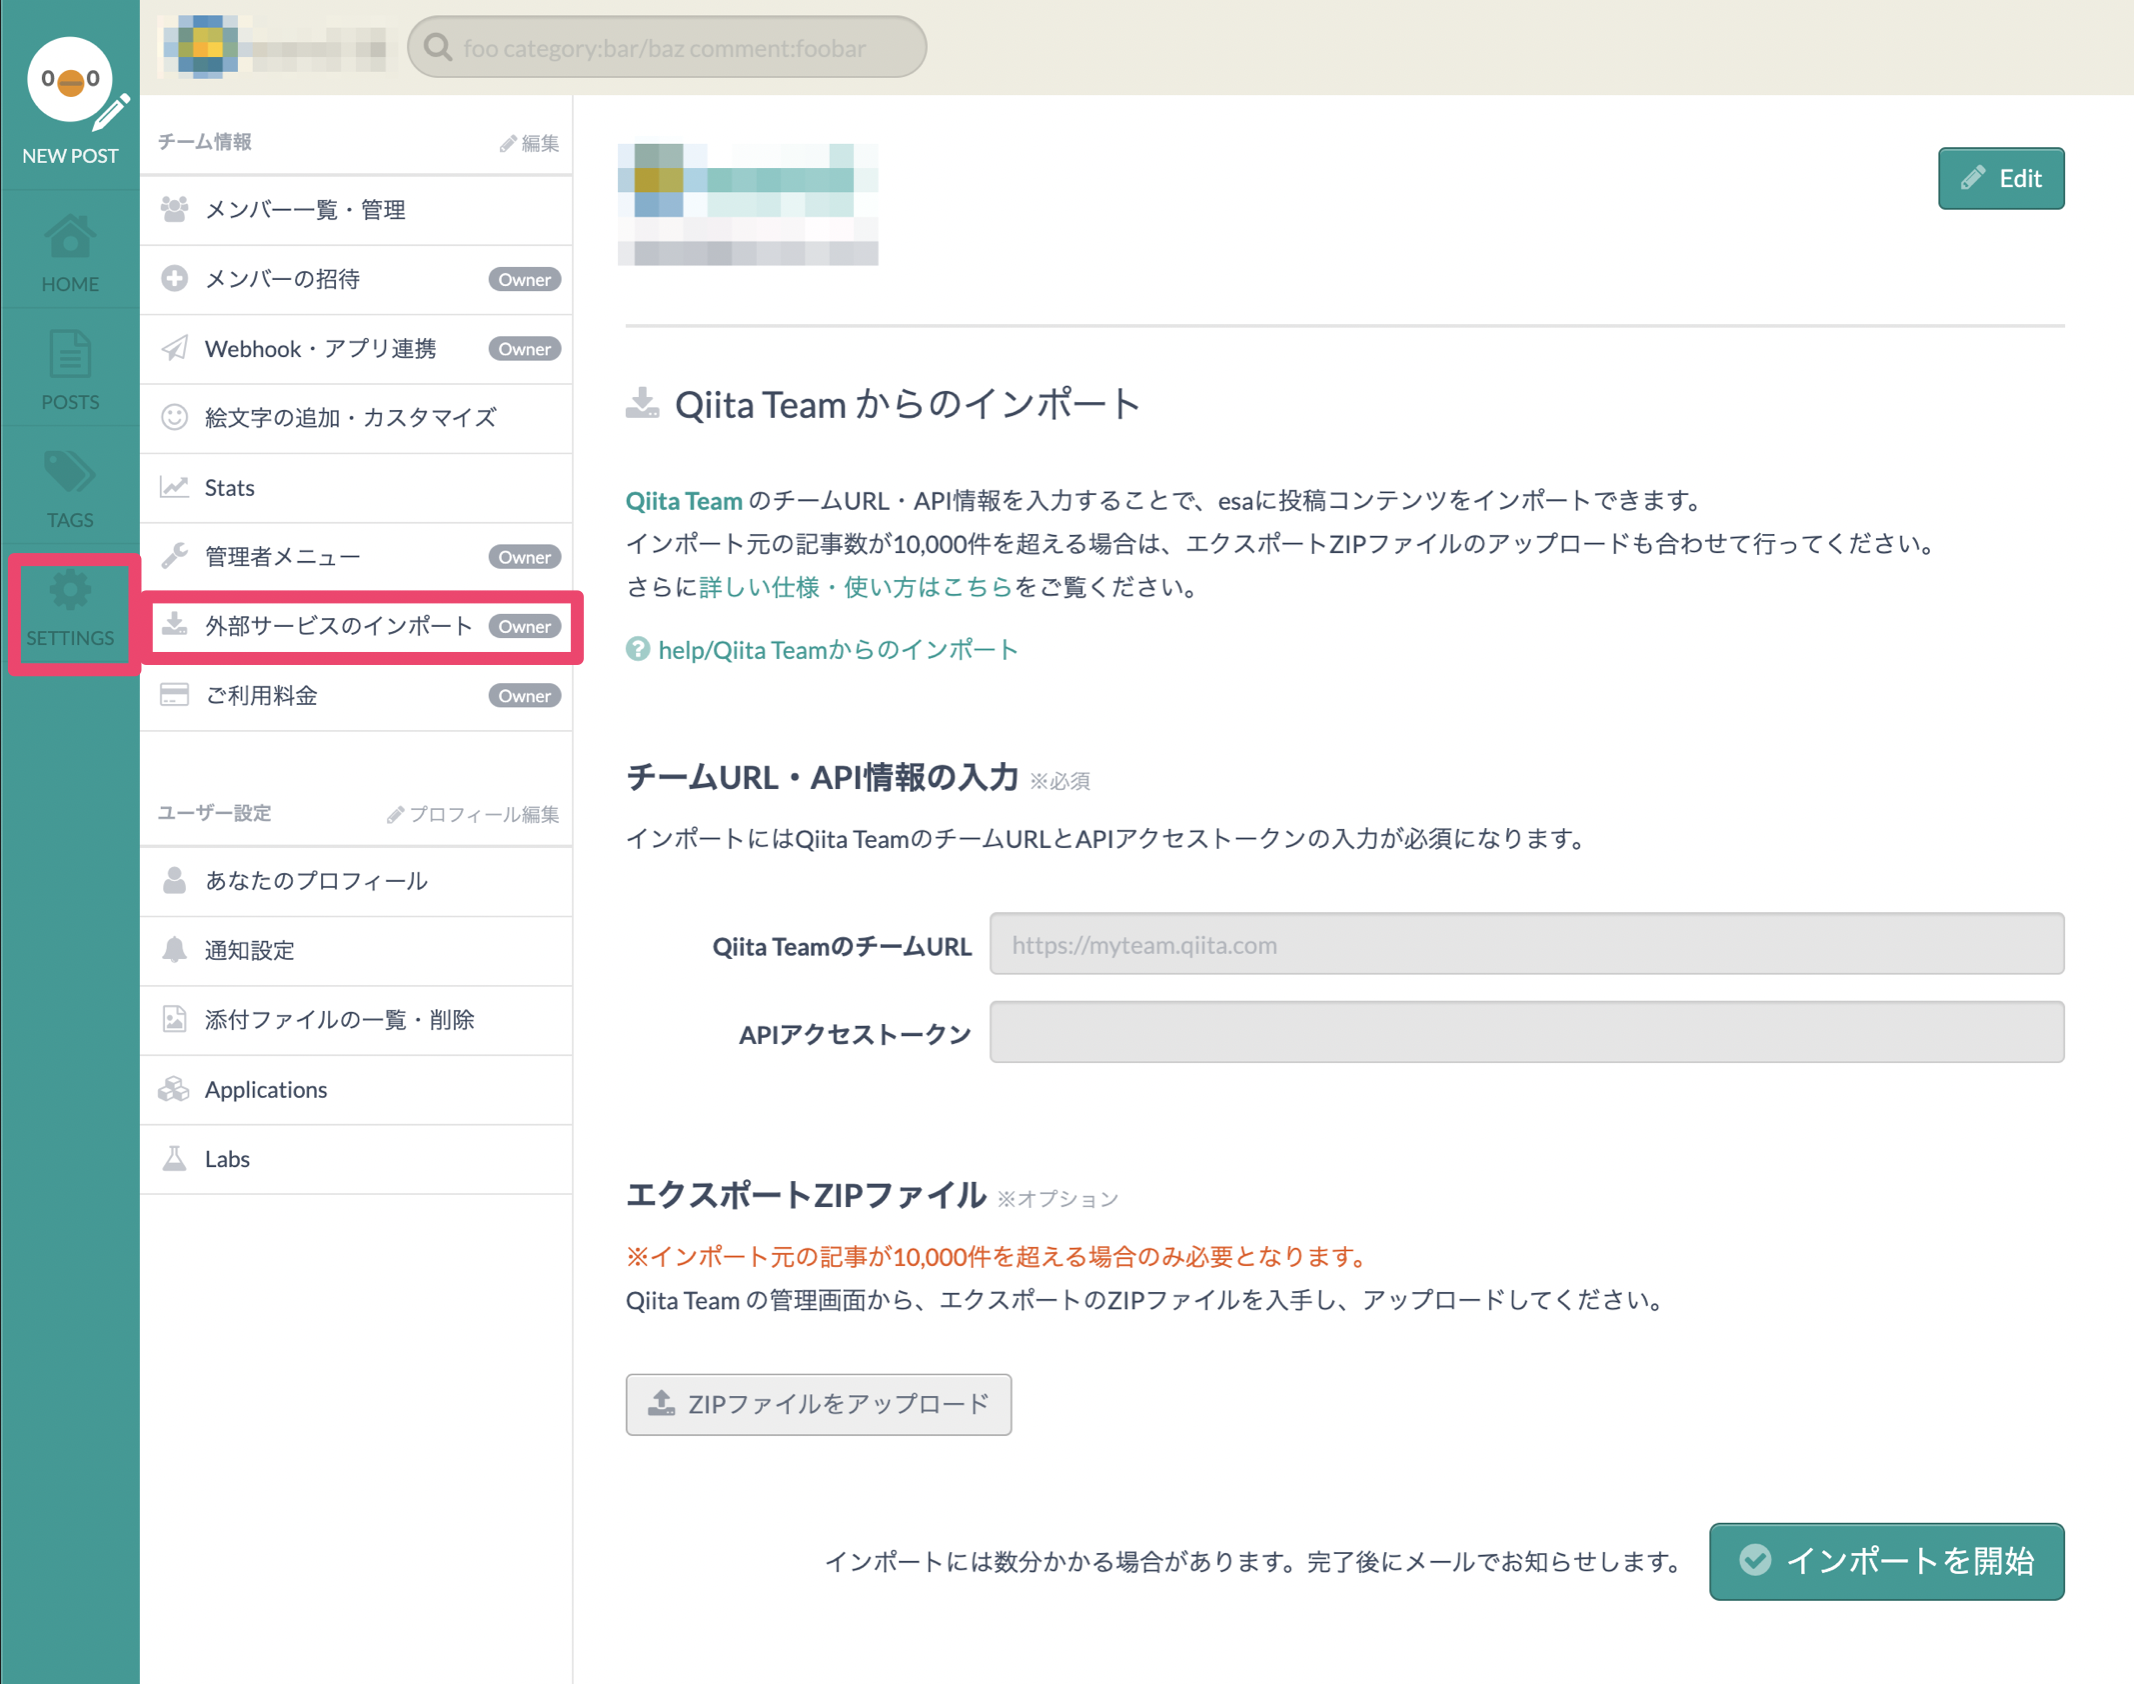Open 詳しい仕様・使い方はこちら link

click(x=856, y=587)
